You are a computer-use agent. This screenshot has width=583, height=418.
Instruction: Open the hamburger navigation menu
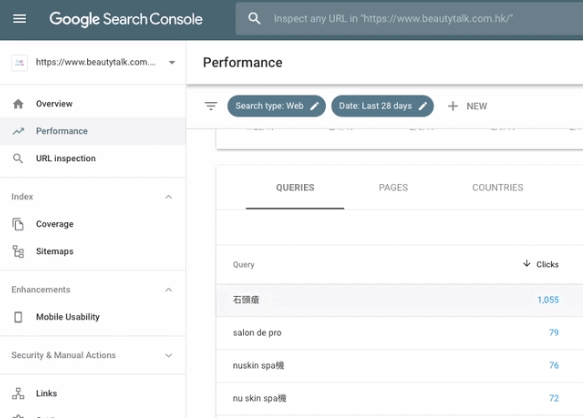point(19,19)
